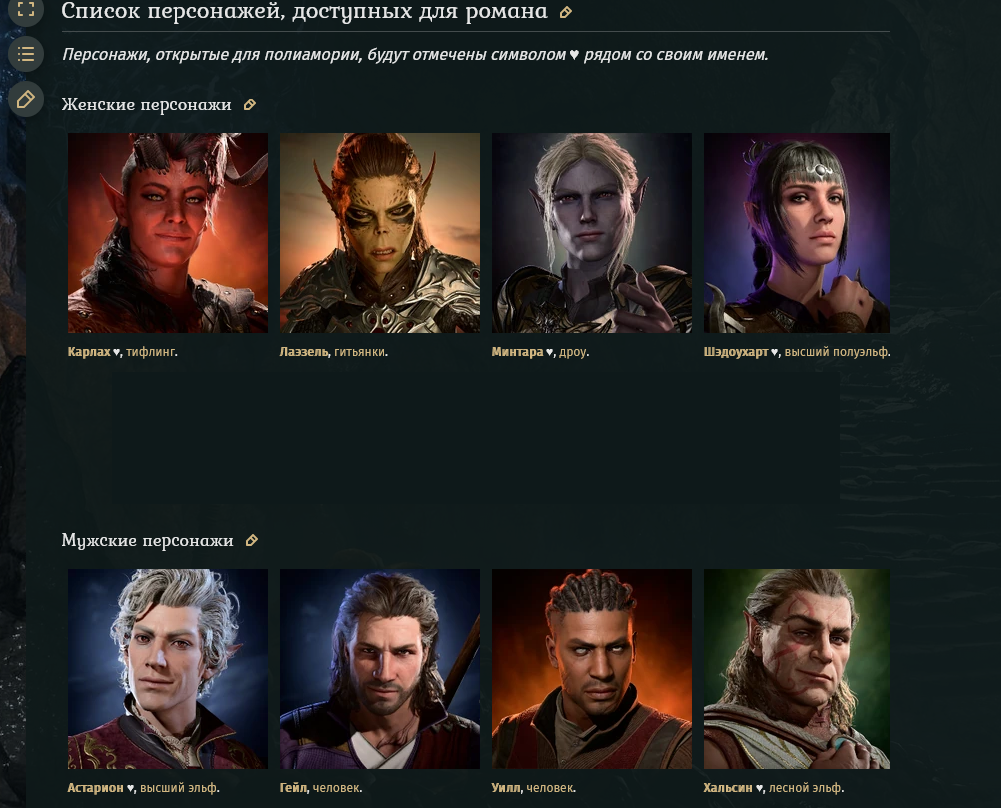Open Гейл portrait image
1001x808 pixels.
tap(380, 669)
